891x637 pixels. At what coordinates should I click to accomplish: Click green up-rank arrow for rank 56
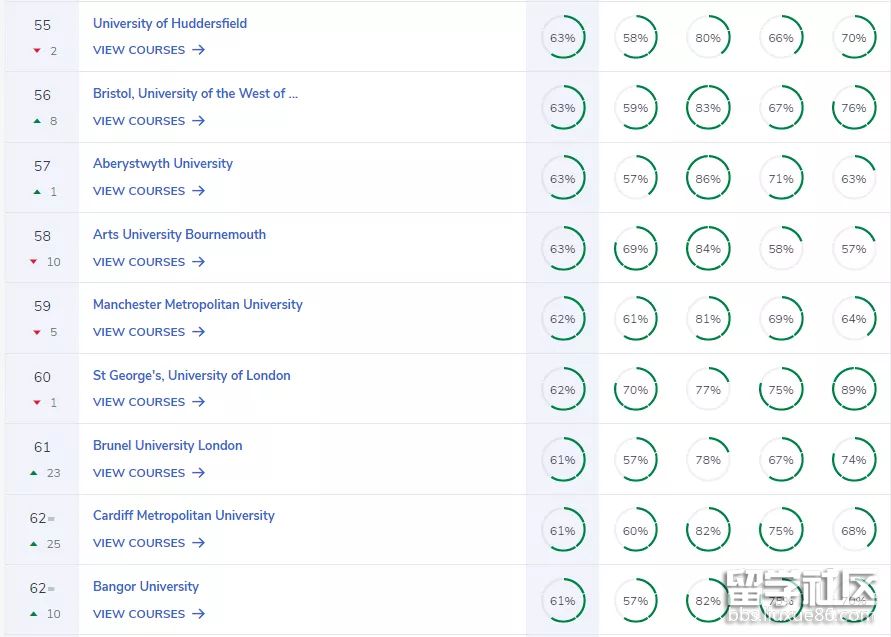pyautogui.click(x=37, y=121)
